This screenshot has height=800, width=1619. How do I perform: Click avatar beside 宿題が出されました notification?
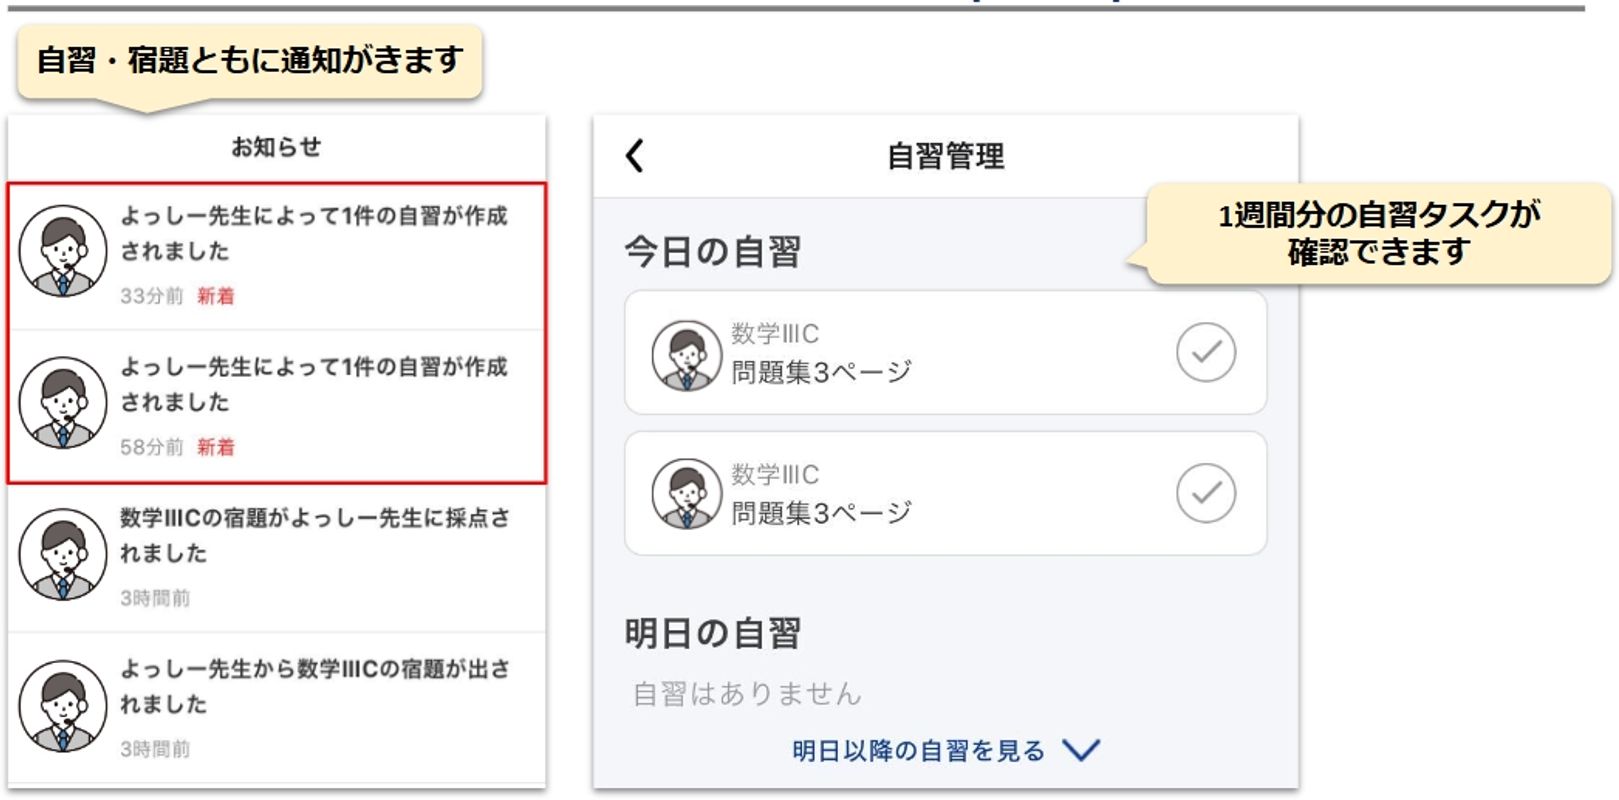click(62, 705)
